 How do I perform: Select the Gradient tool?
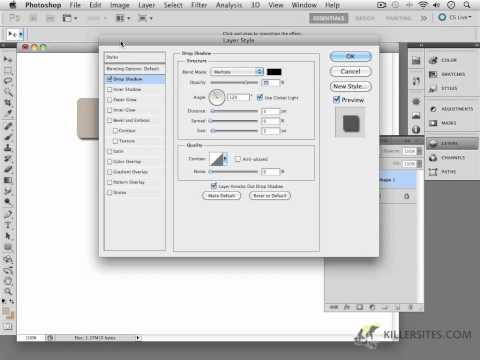[7, 180]
